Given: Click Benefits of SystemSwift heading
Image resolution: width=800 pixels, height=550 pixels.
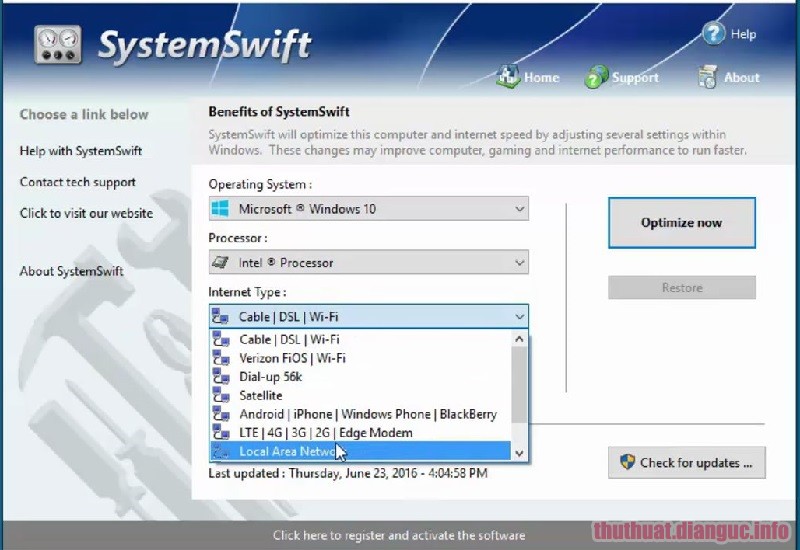Looking at the screenshot, I should [279, 111].
